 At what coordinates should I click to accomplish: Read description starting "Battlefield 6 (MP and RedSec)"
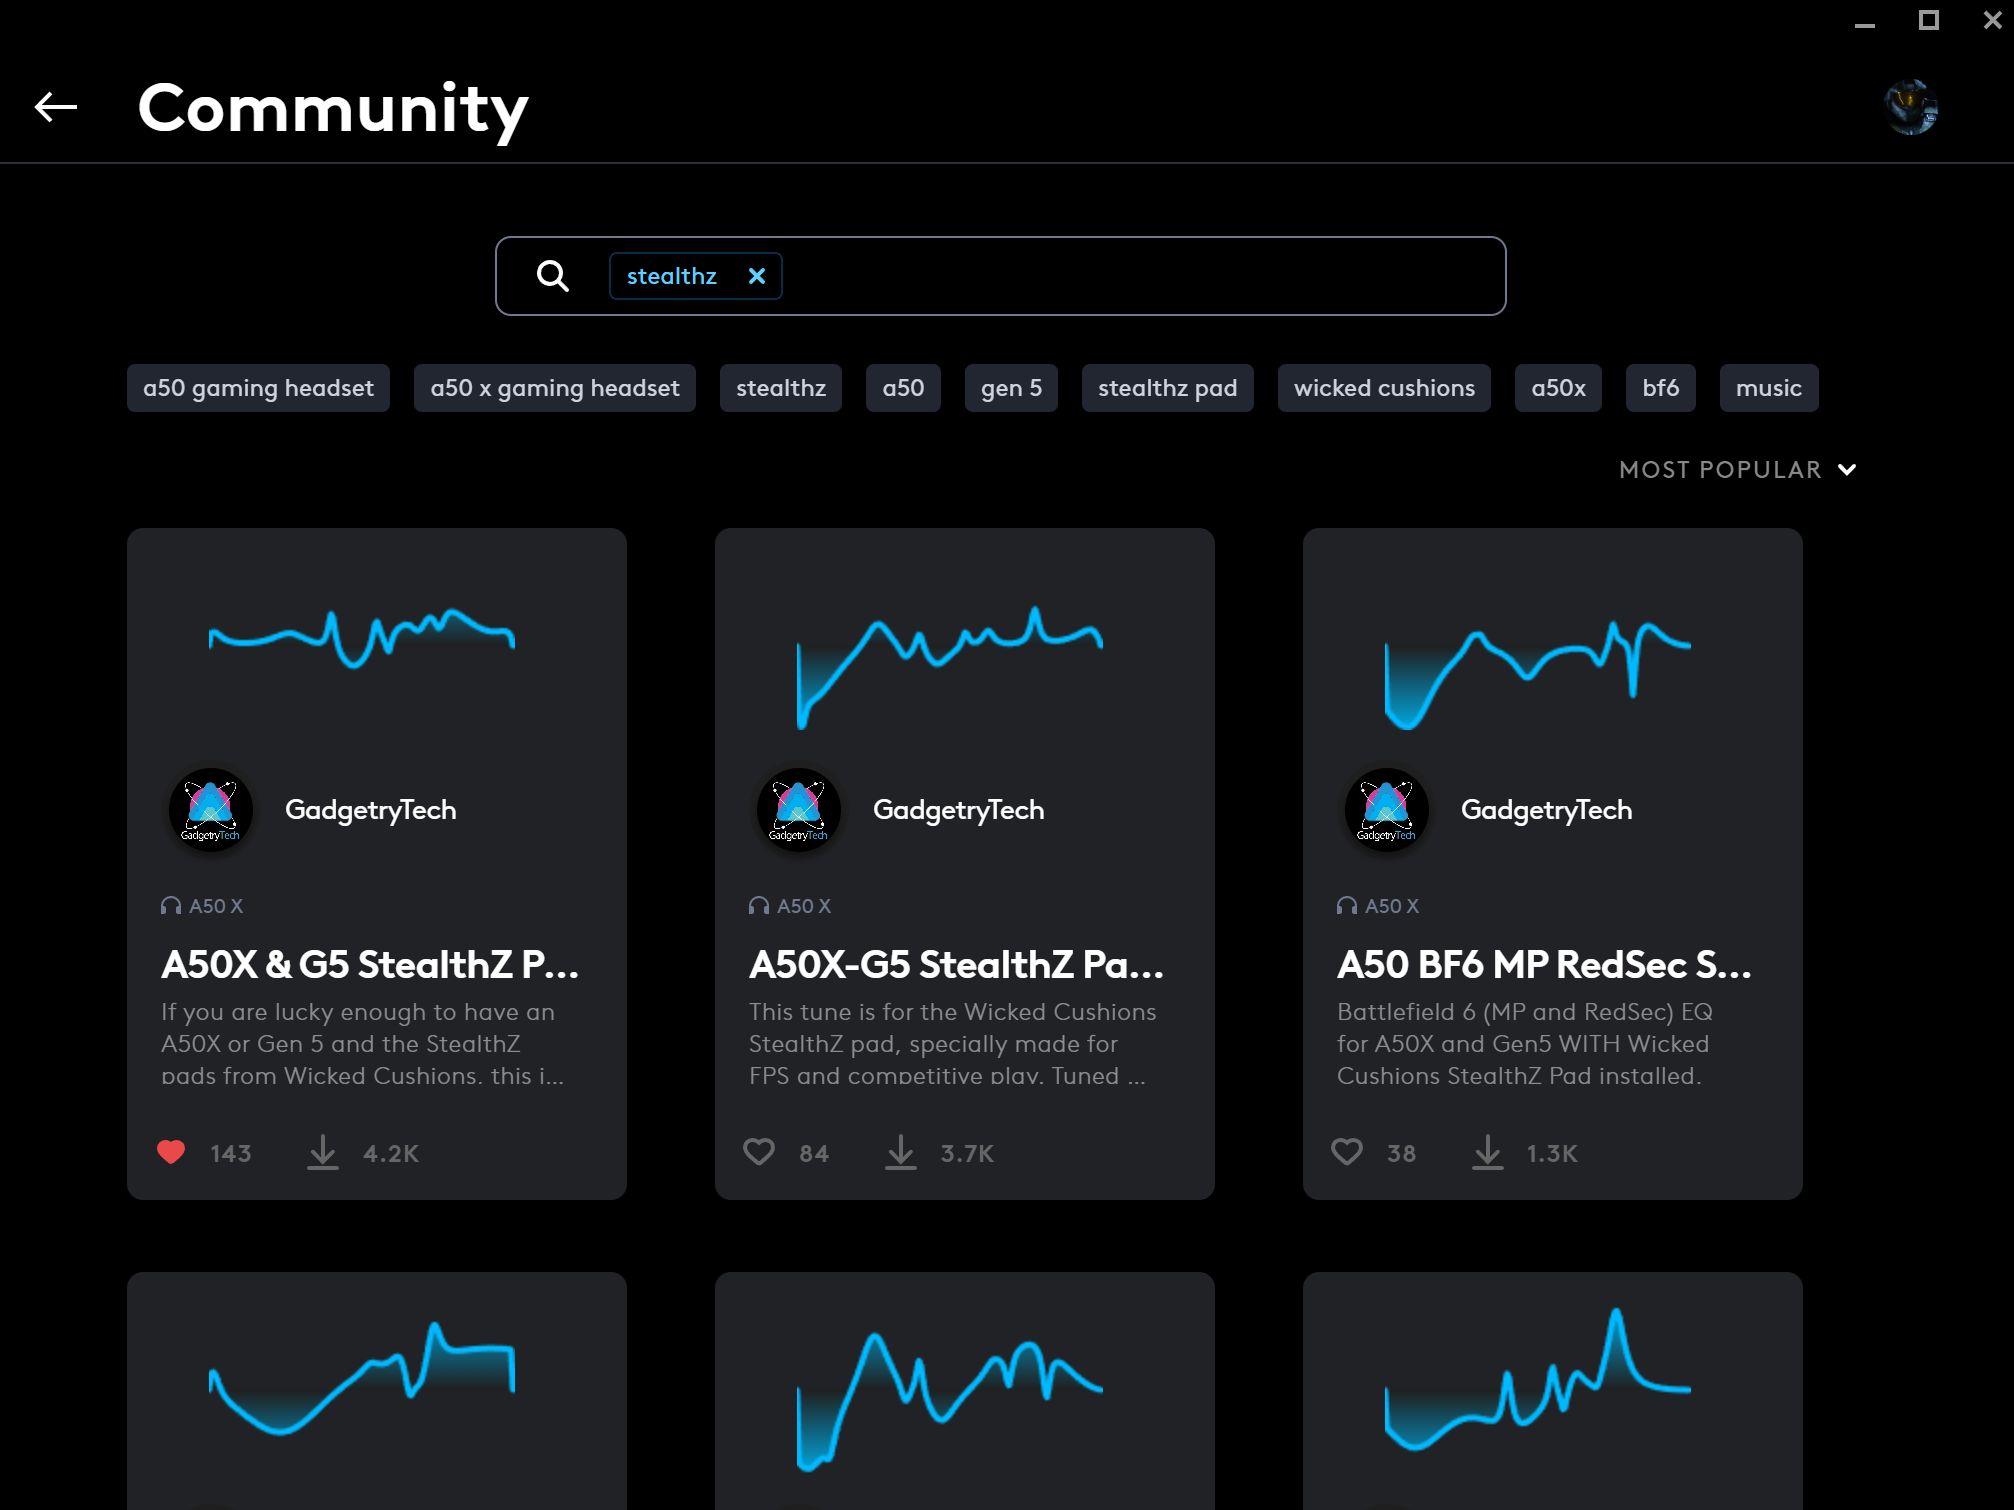1525,1043
